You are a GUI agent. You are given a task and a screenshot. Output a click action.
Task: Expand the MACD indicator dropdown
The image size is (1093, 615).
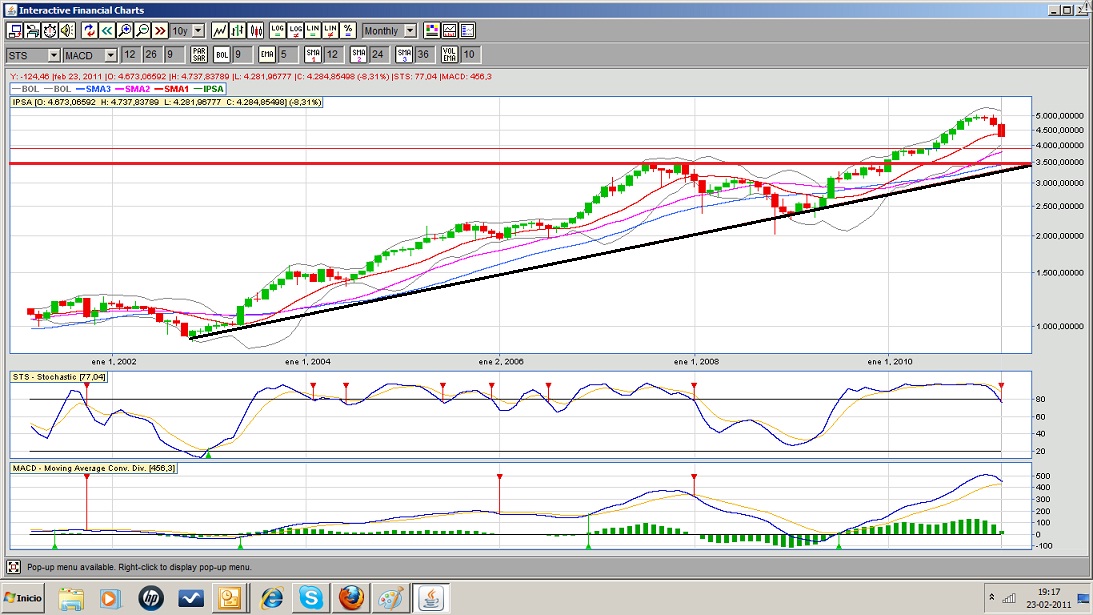110,55
